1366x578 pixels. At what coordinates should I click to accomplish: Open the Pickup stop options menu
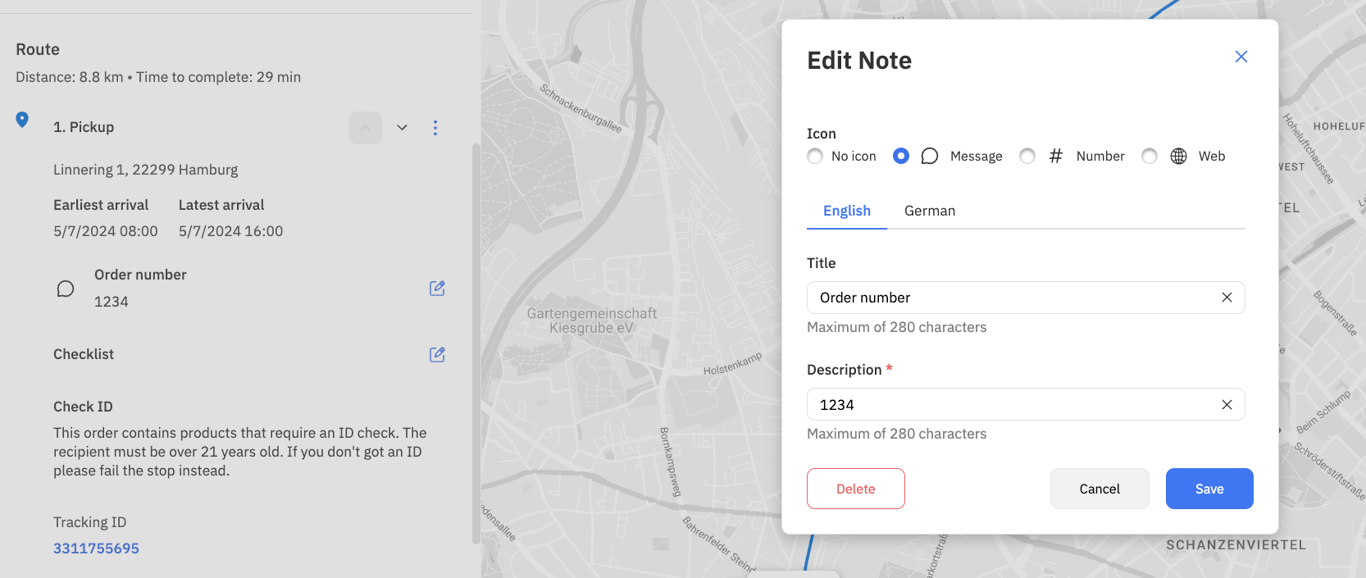click(435, 128)
